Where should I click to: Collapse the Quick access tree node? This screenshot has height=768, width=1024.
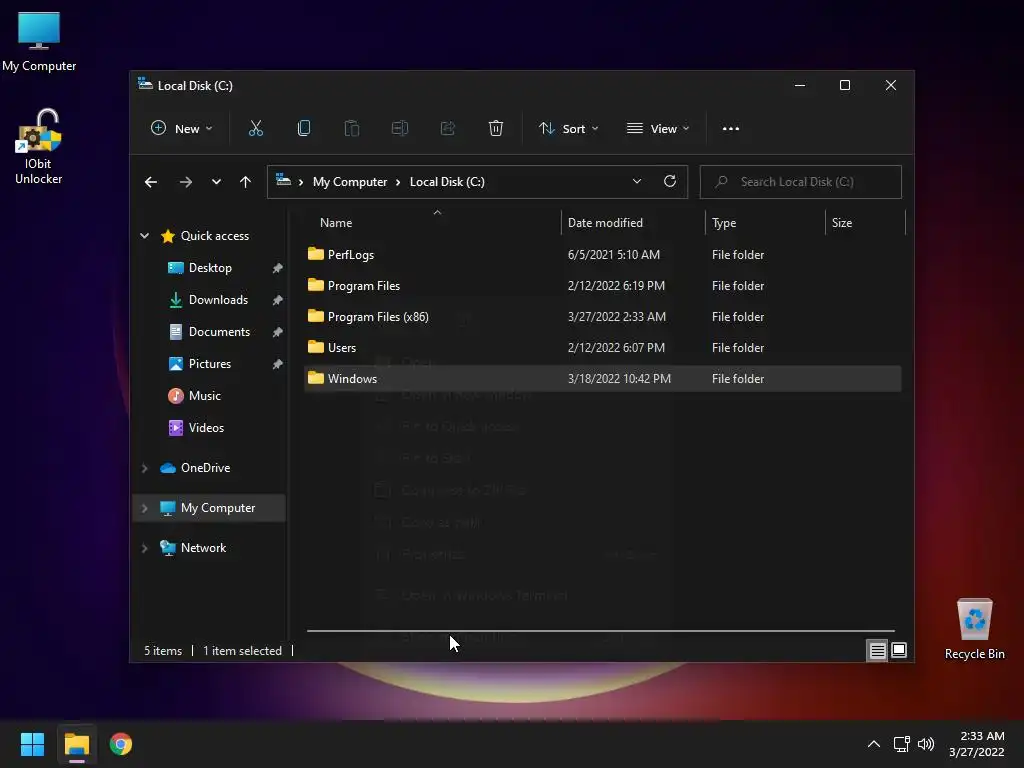click(x=144, y=236)
